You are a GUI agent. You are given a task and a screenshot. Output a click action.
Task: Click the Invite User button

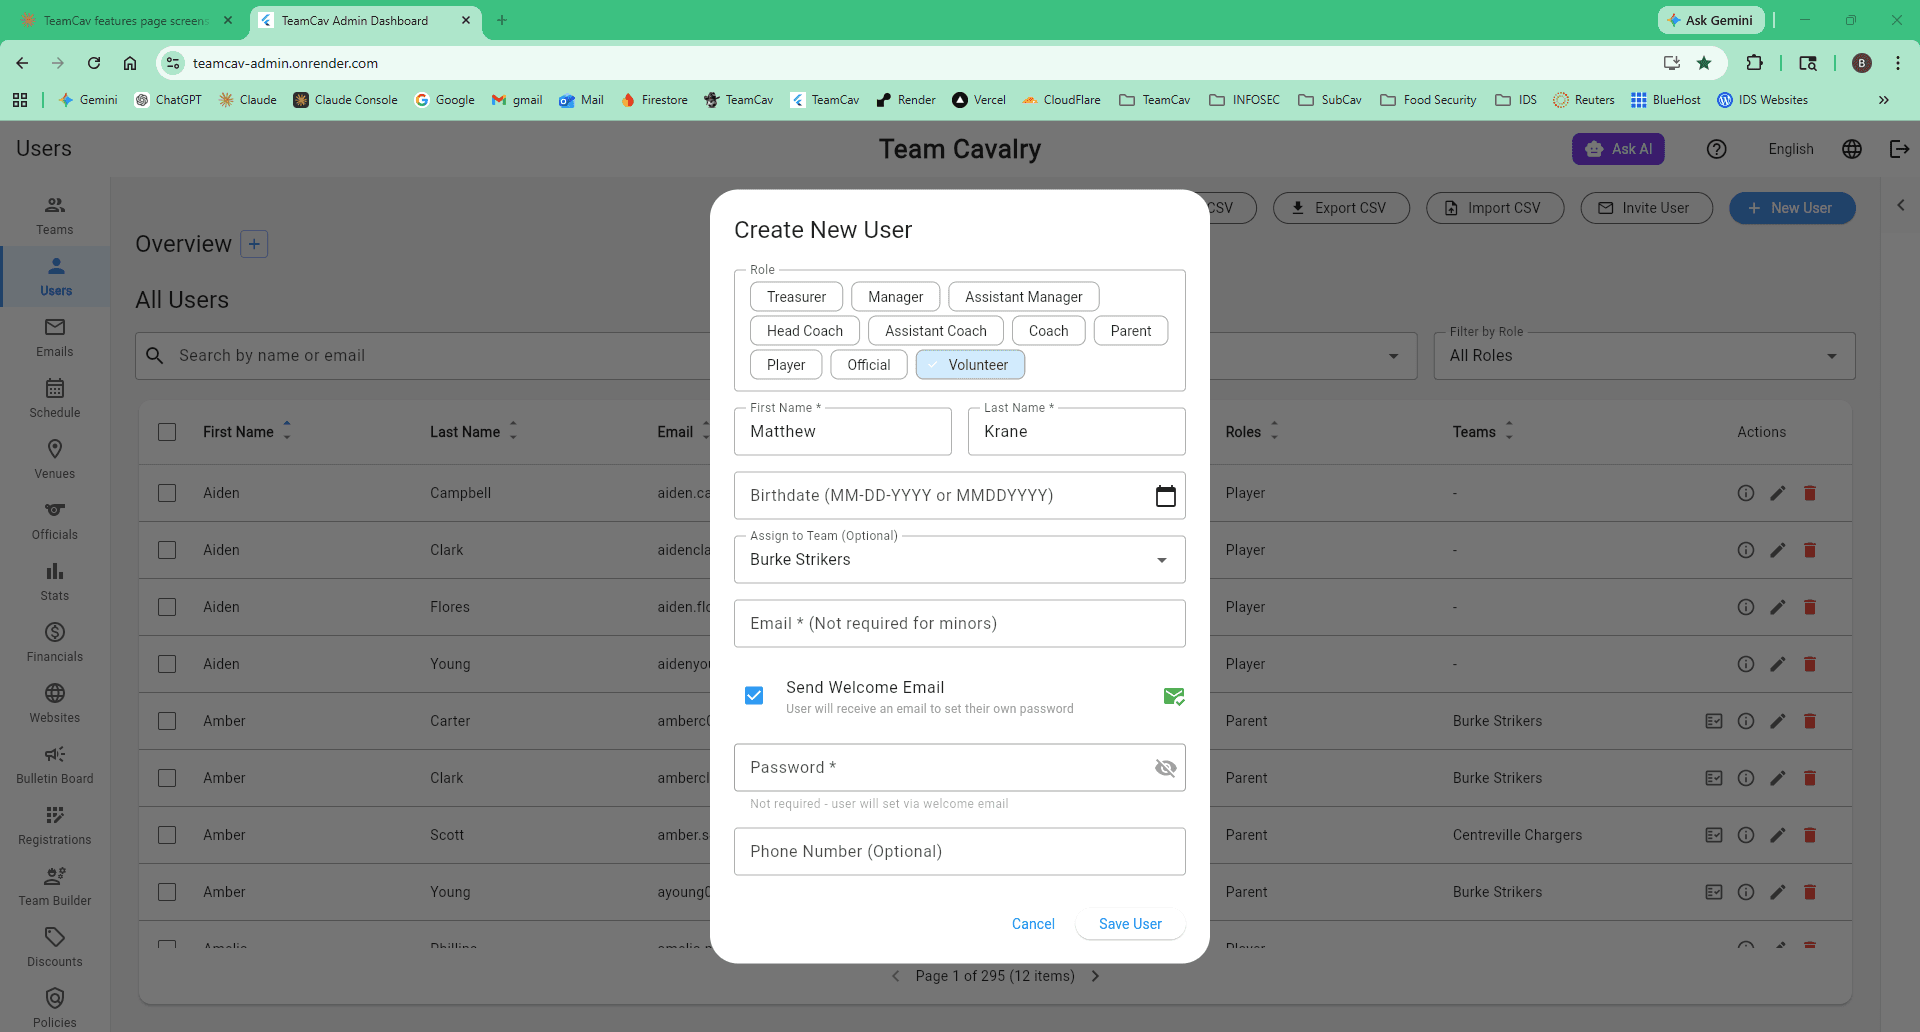click(x=1646, y=208)
